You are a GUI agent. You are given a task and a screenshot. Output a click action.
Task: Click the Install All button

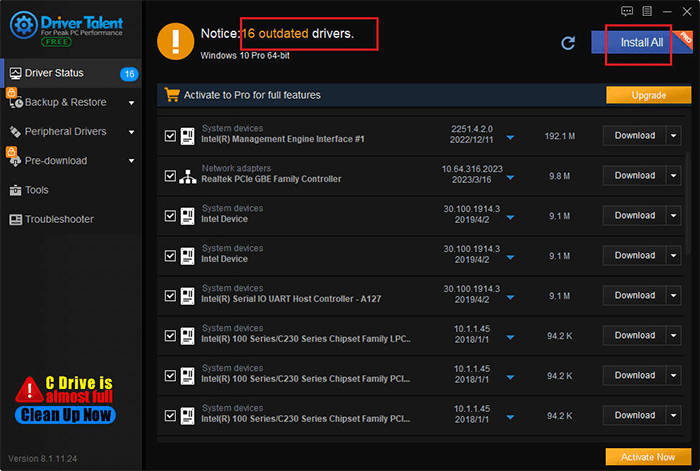(642, 42)
